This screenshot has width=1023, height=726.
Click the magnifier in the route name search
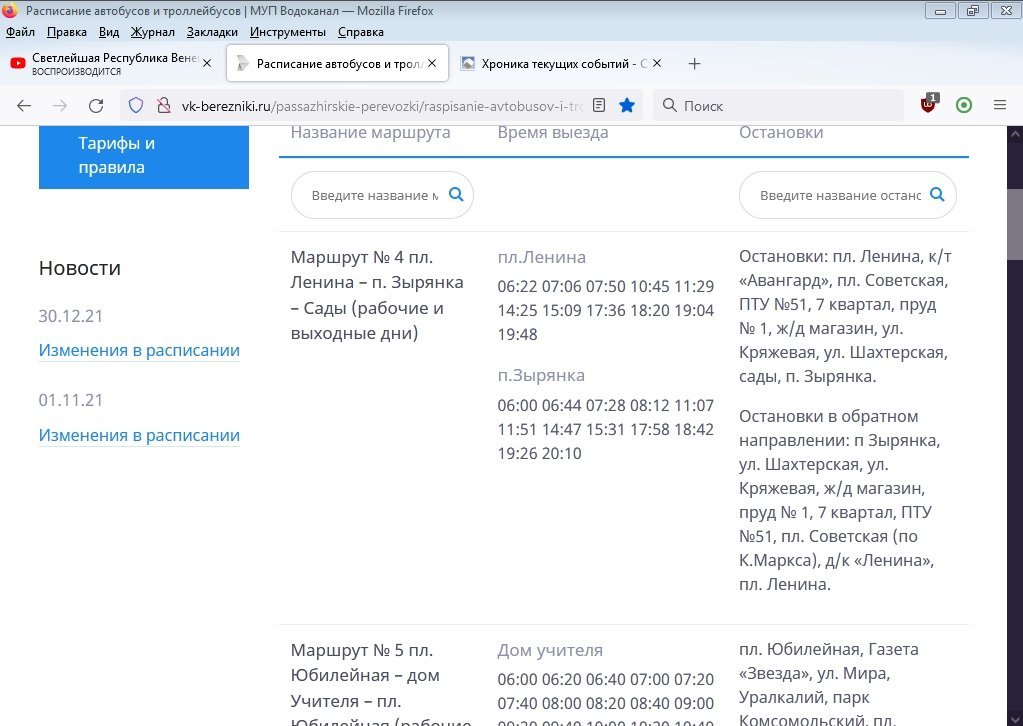456,195
